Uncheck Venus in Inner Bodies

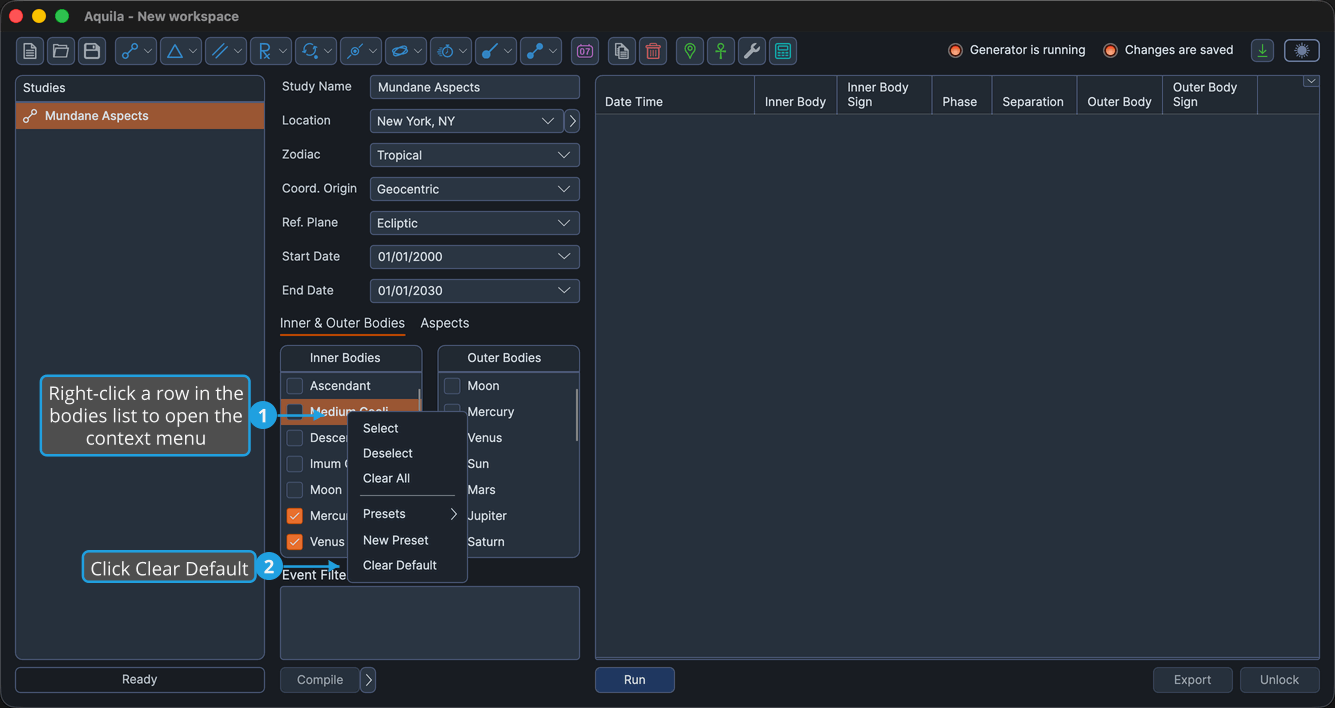point(295,542)
